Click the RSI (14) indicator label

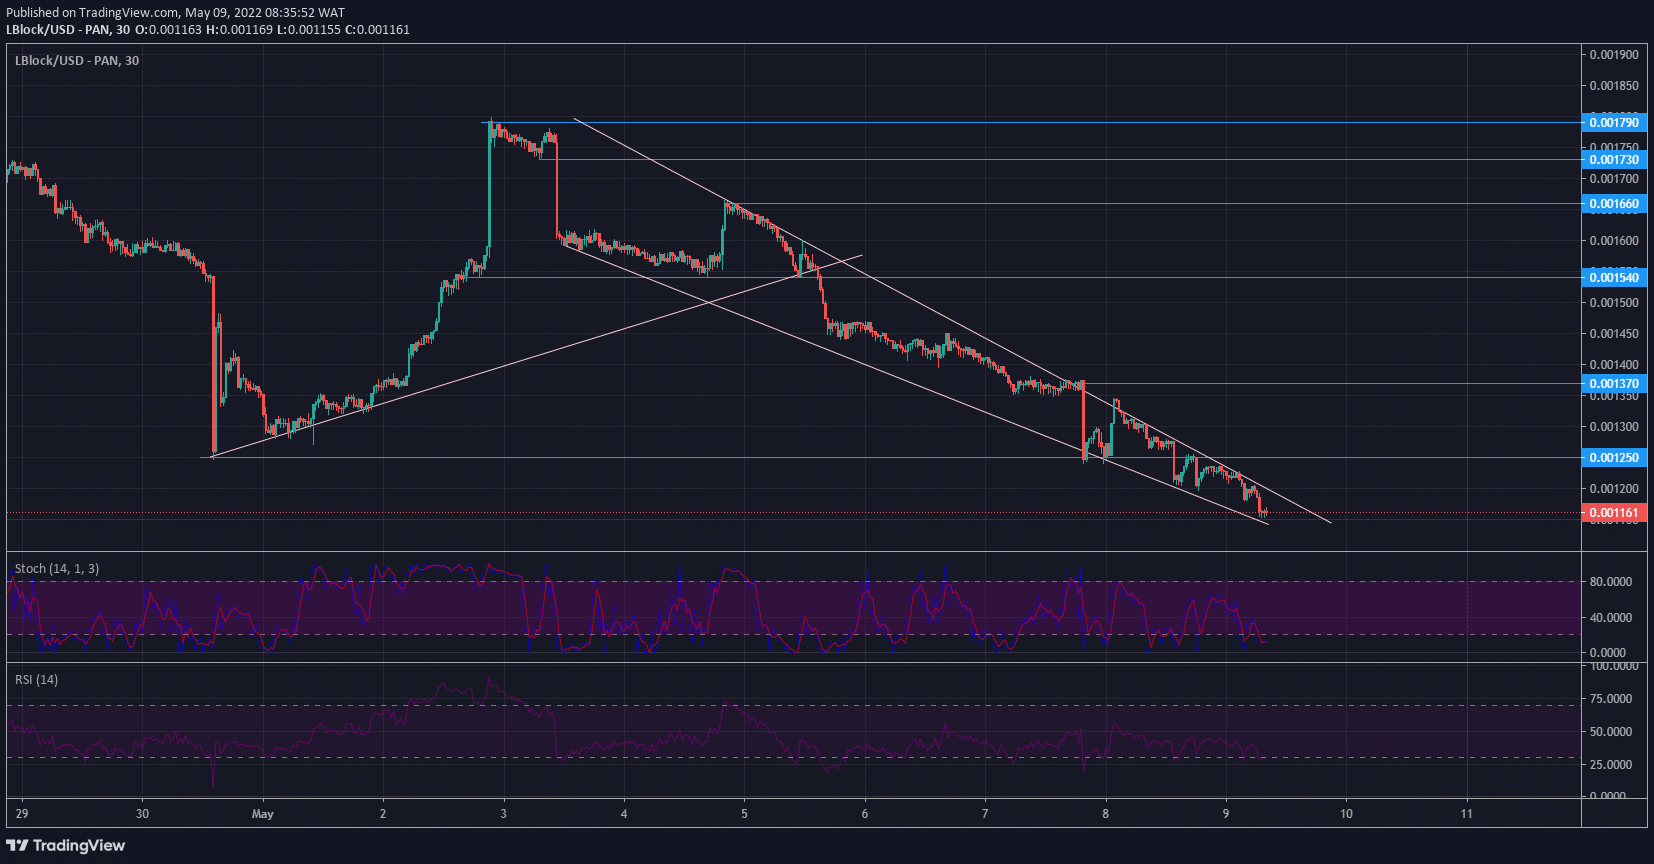coord(36,680)
